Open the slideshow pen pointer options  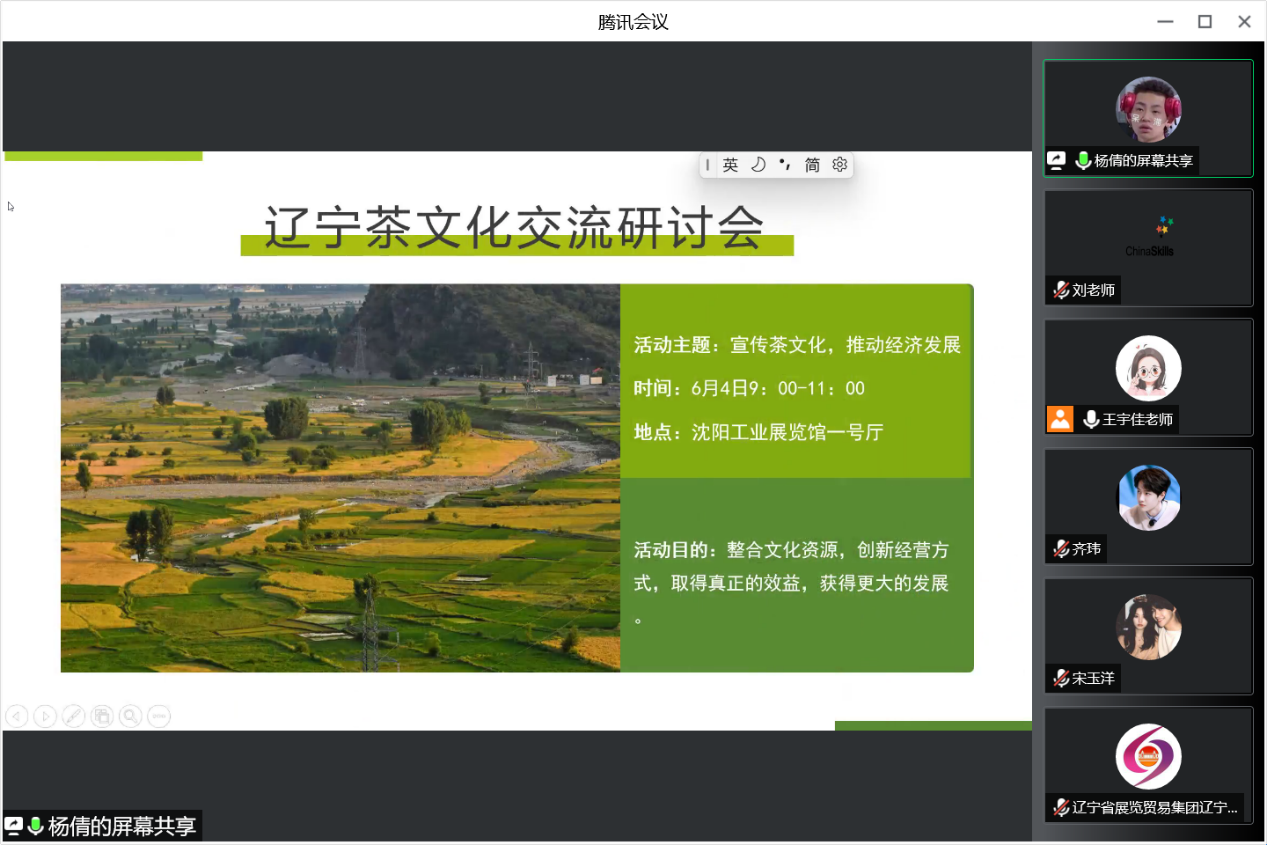coord(73,716)
